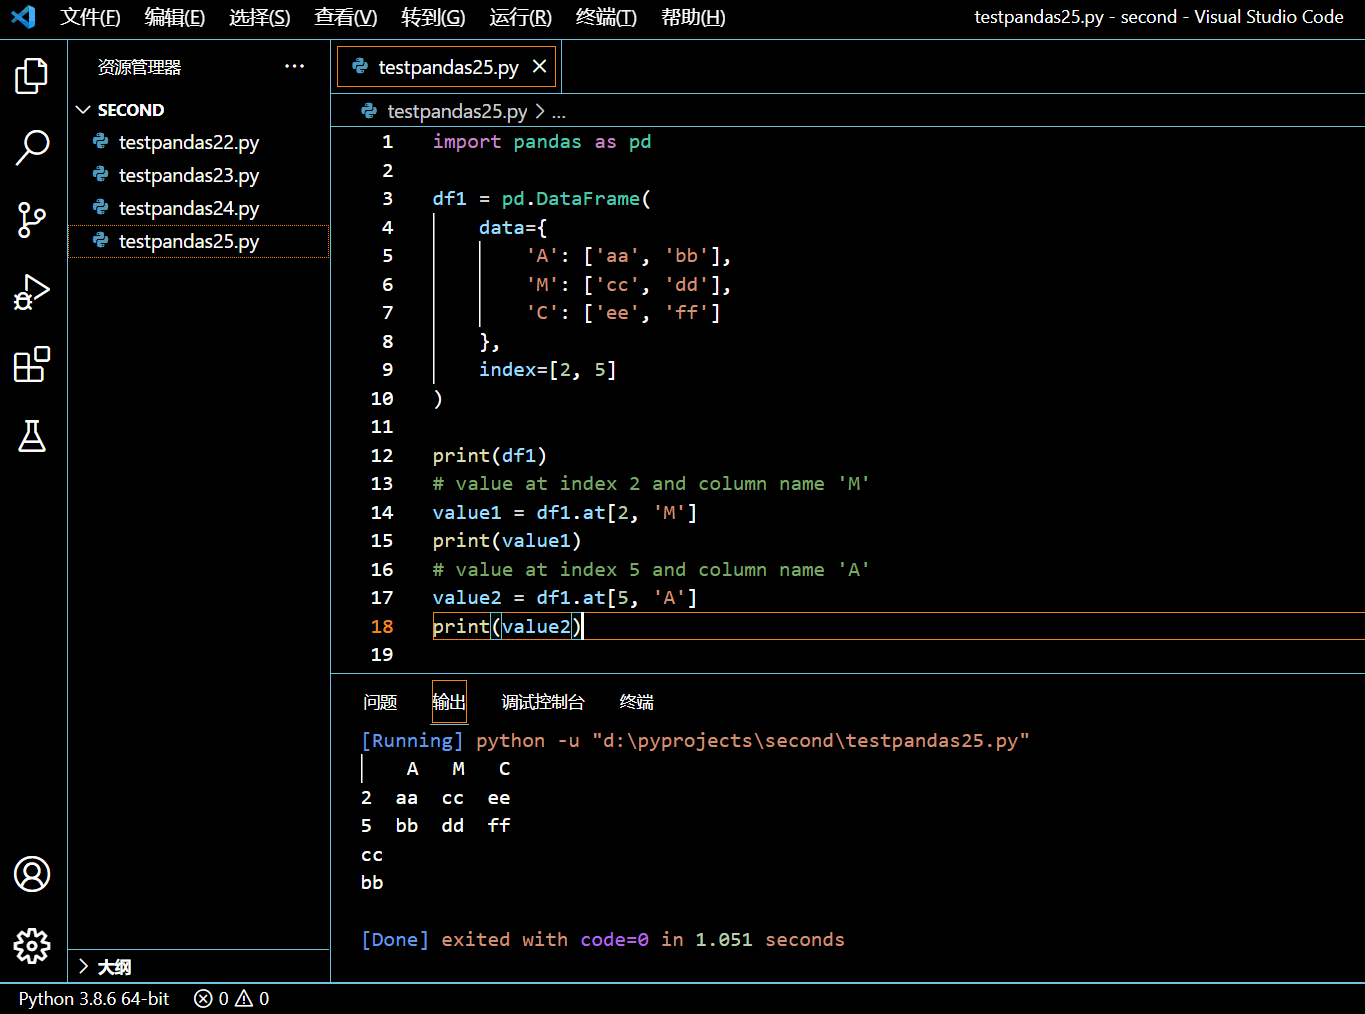
Task: Click line number 12 in the gutter
Action: point(382,455)
